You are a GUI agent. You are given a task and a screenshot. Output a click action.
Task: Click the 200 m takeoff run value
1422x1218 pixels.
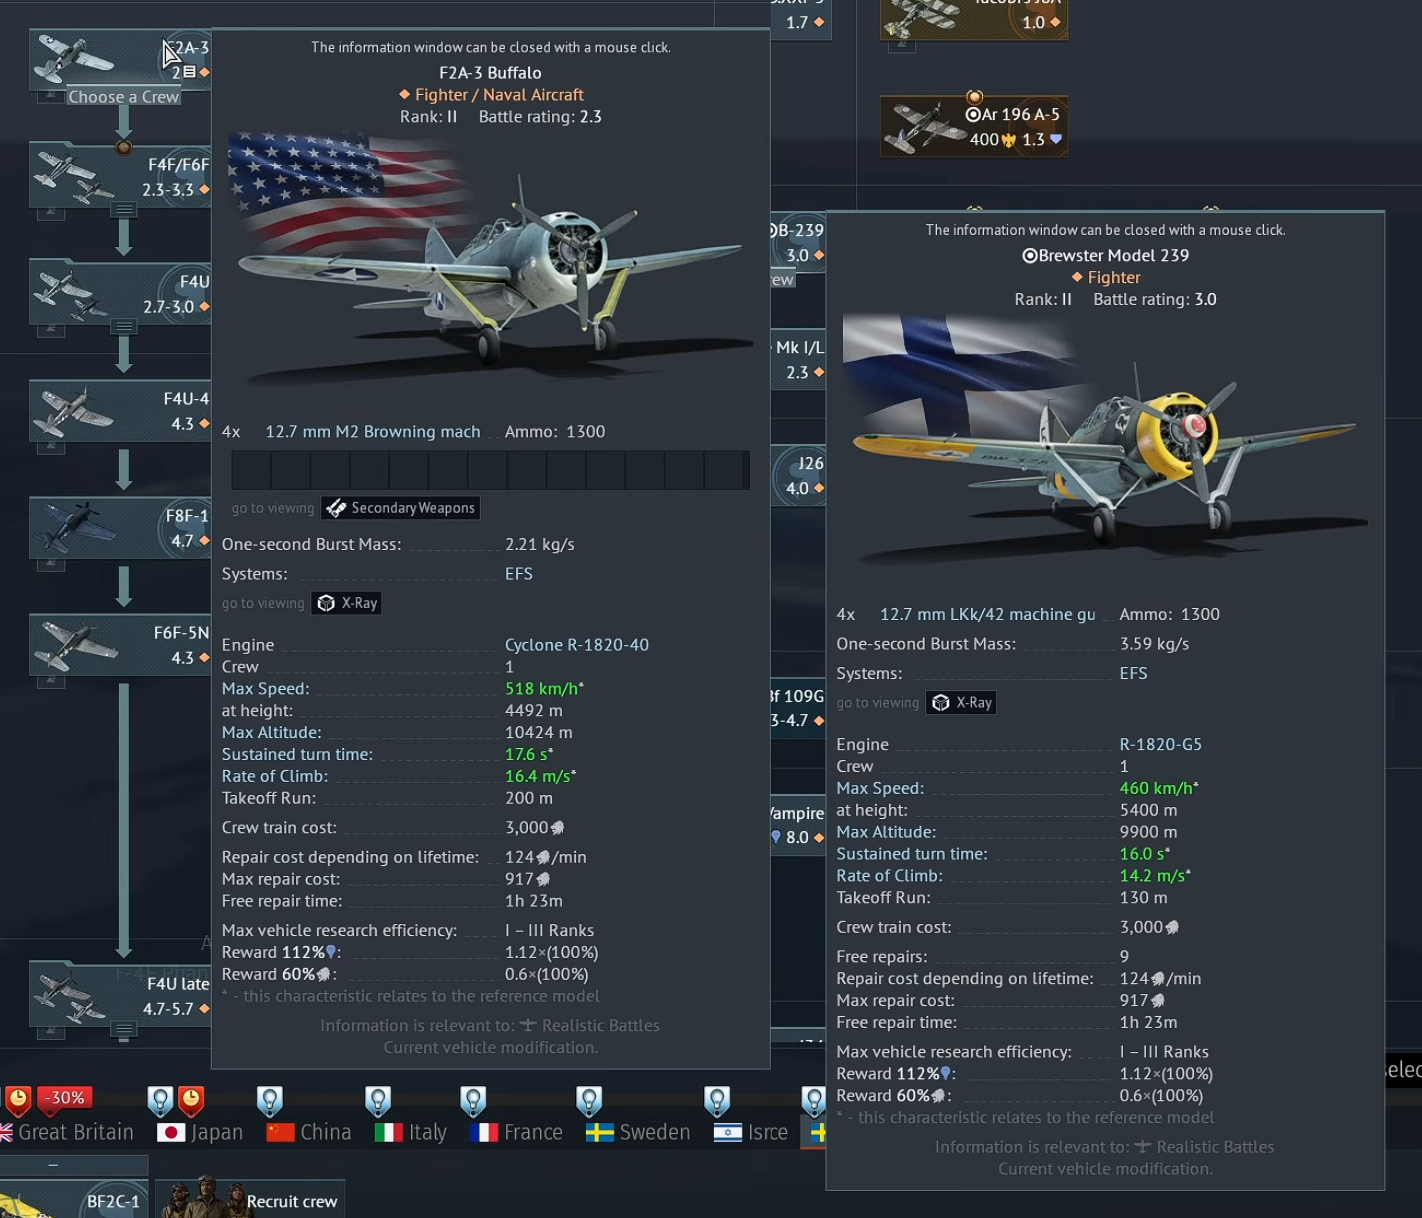[x=529, y=799]
